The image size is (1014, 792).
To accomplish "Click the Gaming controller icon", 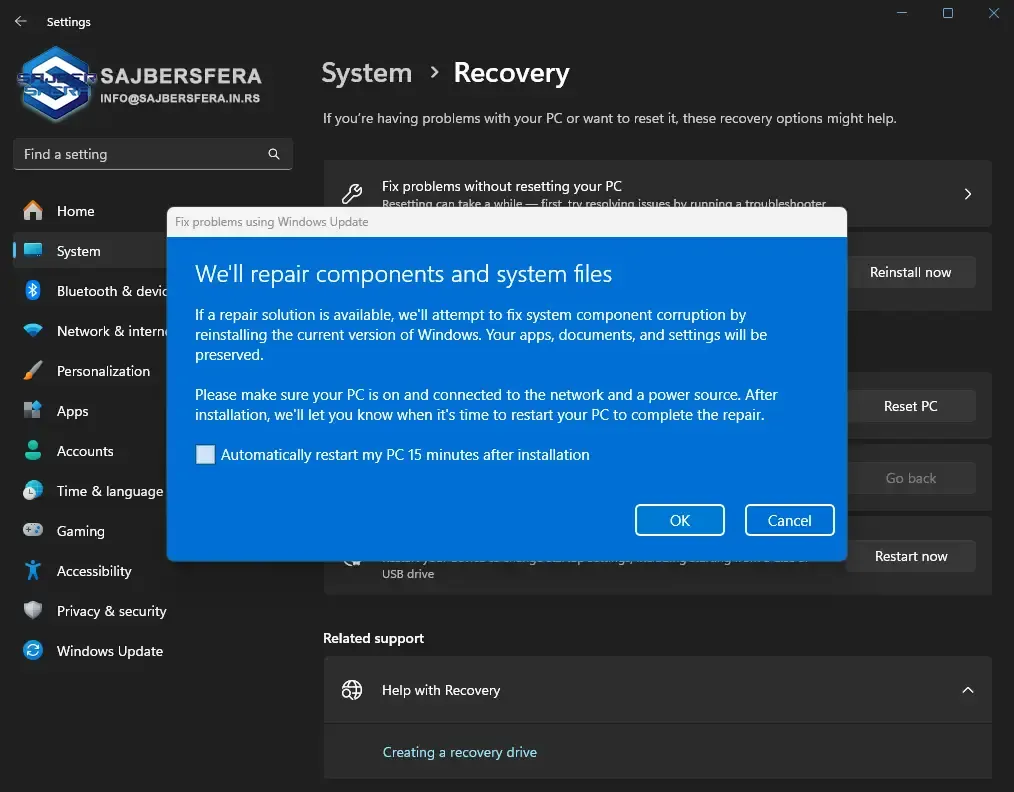I will pos(33,531).
